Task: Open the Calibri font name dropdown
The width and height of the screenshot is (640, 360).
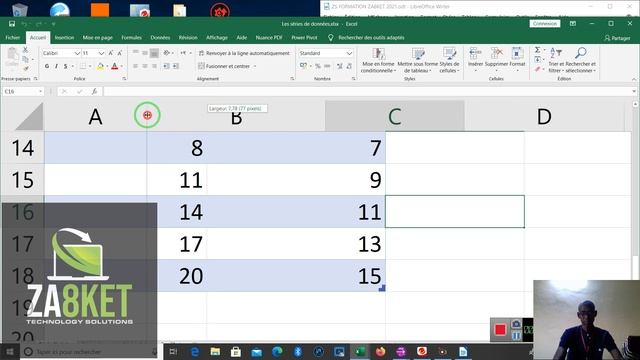Action: coord(77,53)
